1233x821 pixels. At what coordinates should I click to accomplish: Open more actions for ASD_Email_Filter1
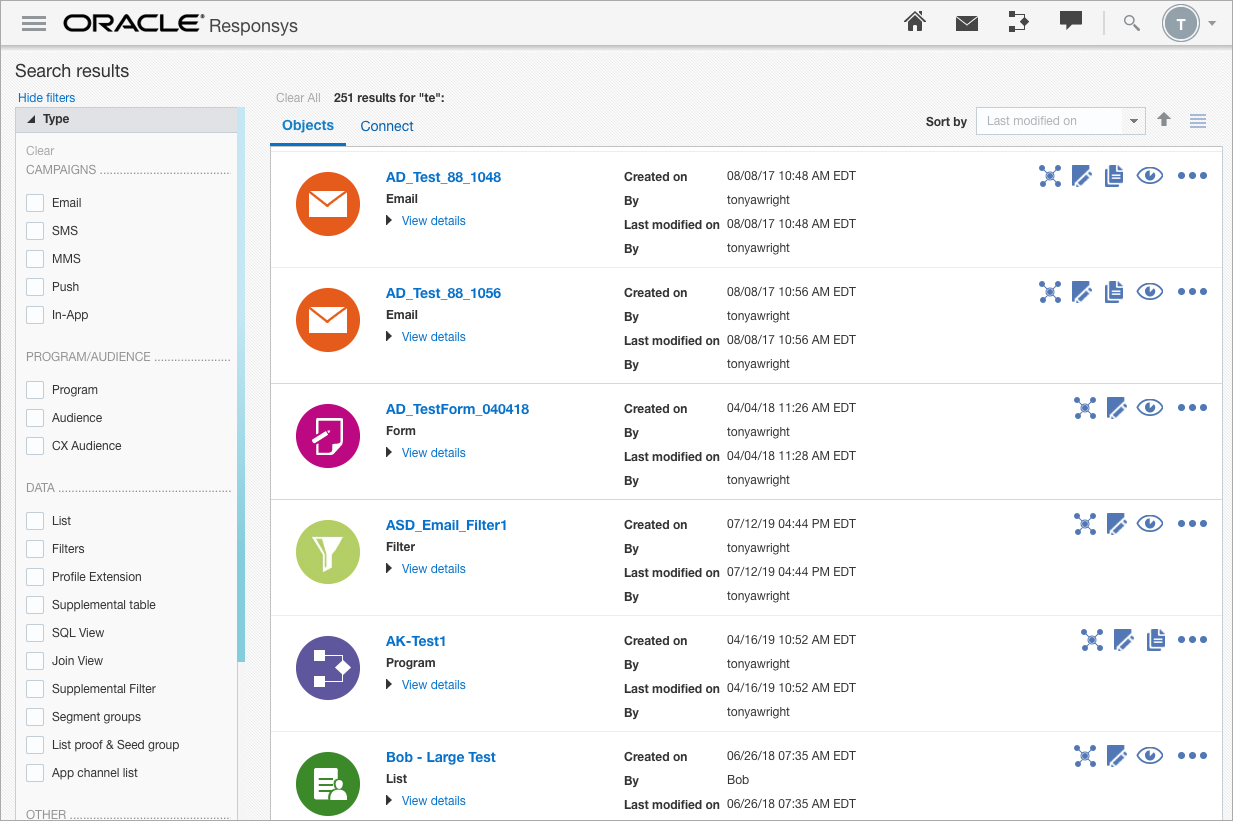1192,524
